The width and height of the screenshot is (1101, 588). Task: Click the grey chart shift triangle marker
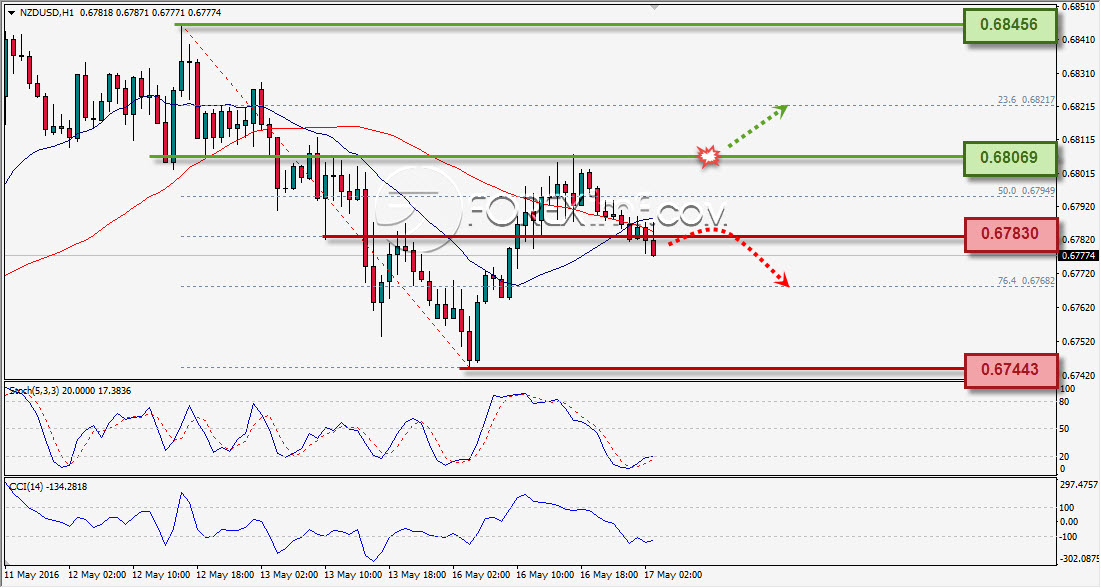click(654, 7)
